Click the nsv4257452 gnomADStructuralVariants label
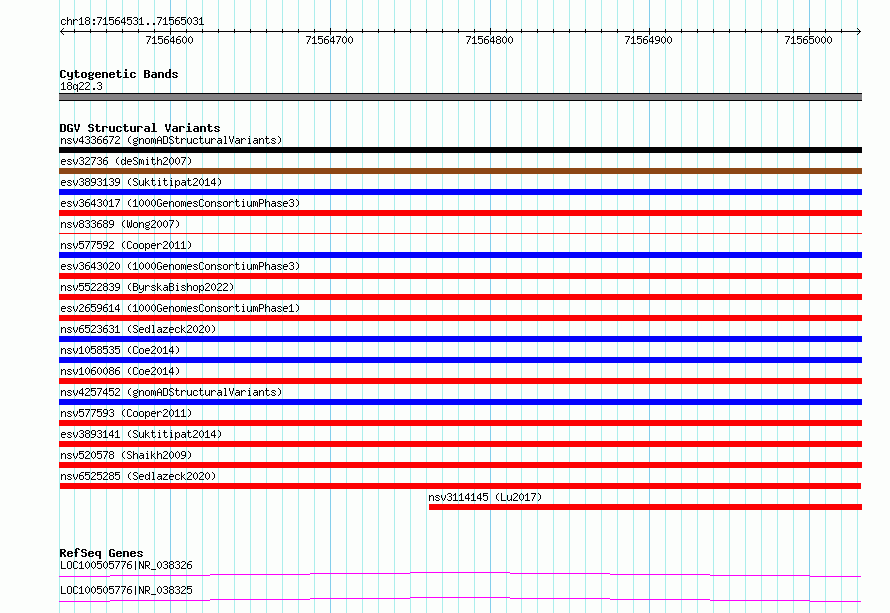Image resolution: width=890 pixels, height=613 pixels. click(x=171, y=392)
